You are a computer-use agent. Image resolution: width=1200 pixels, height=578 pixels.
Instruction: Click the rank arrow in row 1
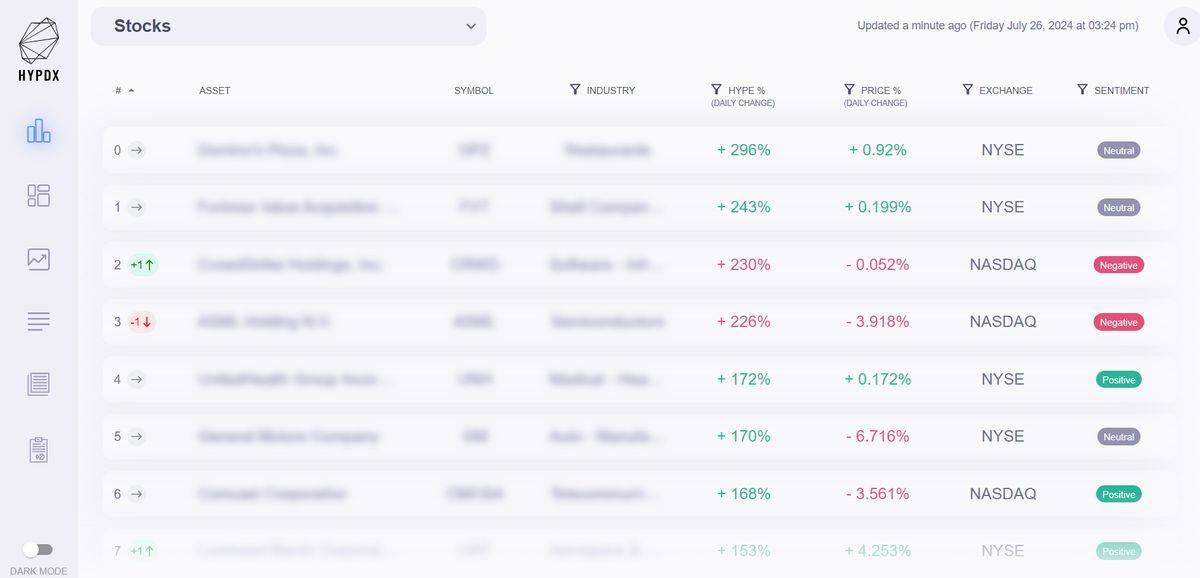click(137, 207)
